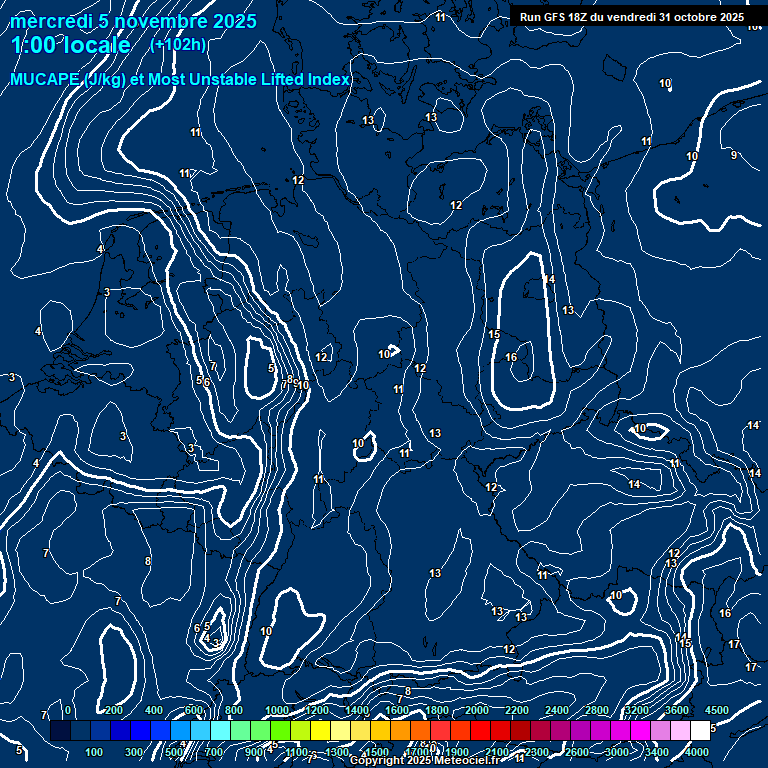
Task: Click the MUCAPE Most Unstable Lifted Index title
Action: (x=180, y=79)
